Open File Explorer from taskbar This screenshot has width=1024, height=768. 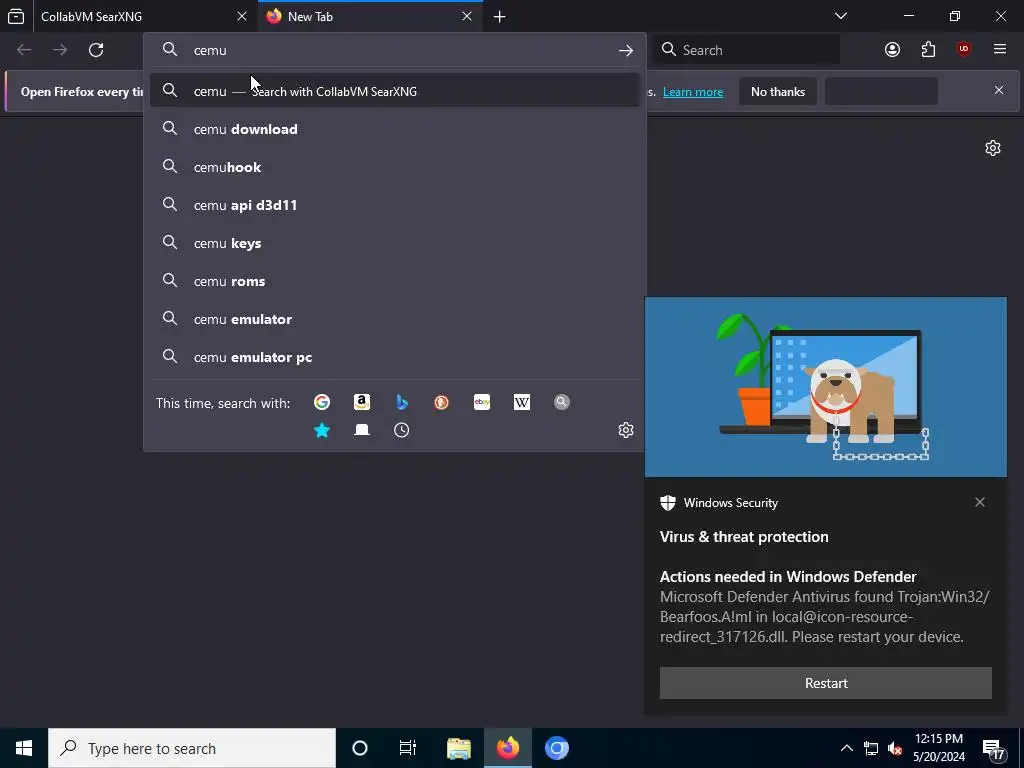tap(459, 748)
